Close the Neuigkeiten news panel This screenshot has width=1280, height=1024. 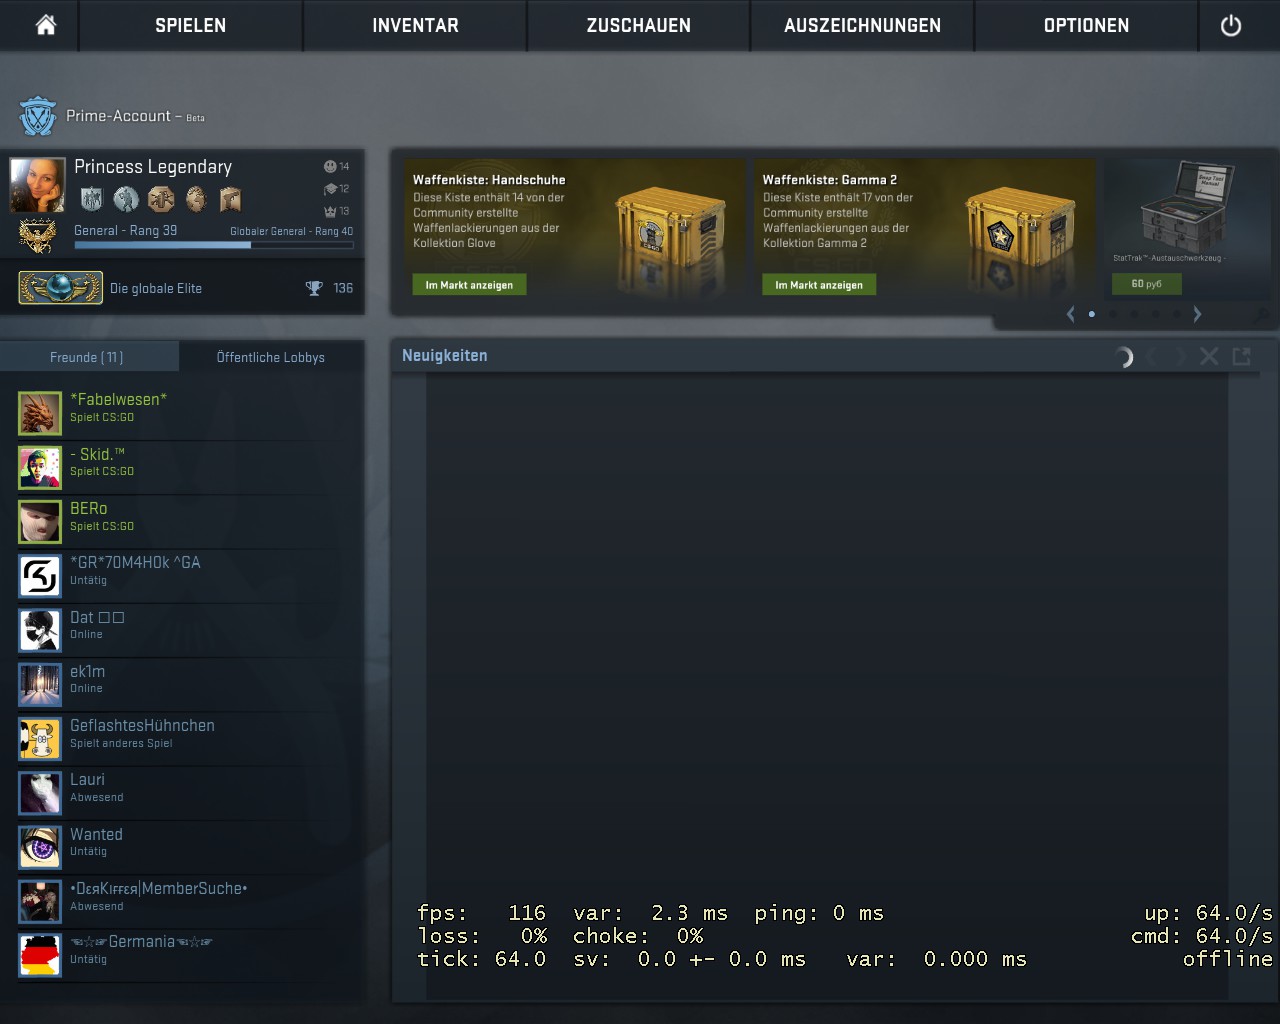click(1209, 356)
